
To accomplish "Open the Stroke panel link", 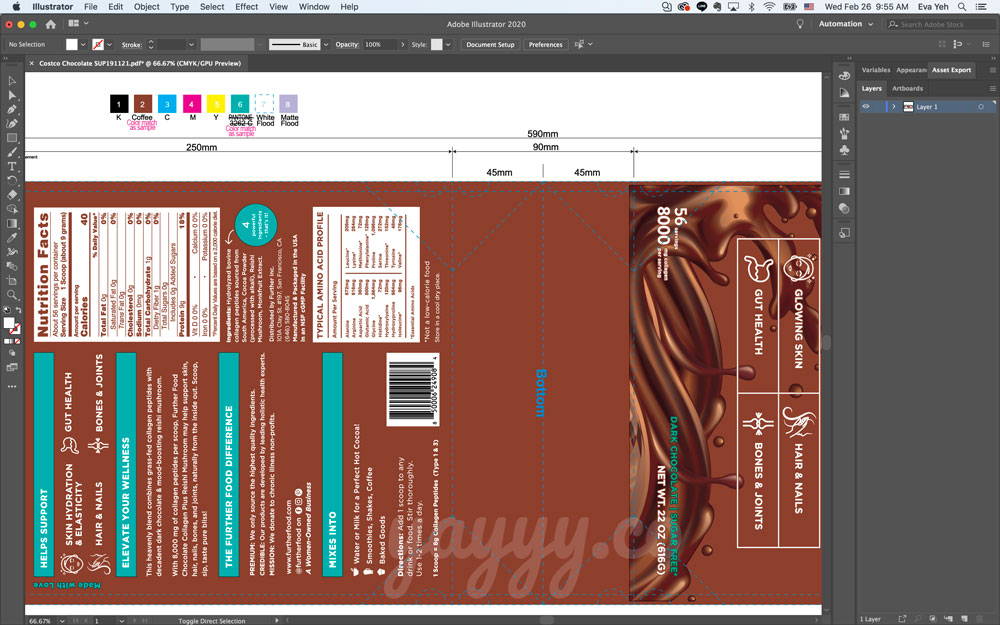I will tap(131, 45).
